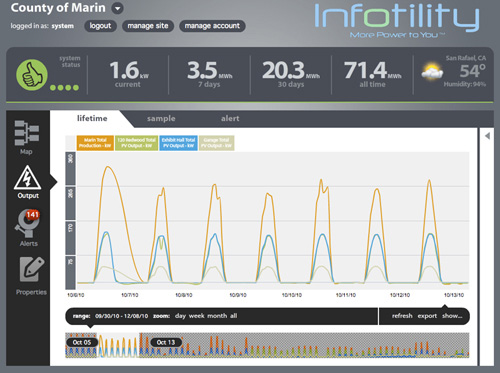
Task: Click the Infotility logo
Action: 397,20
